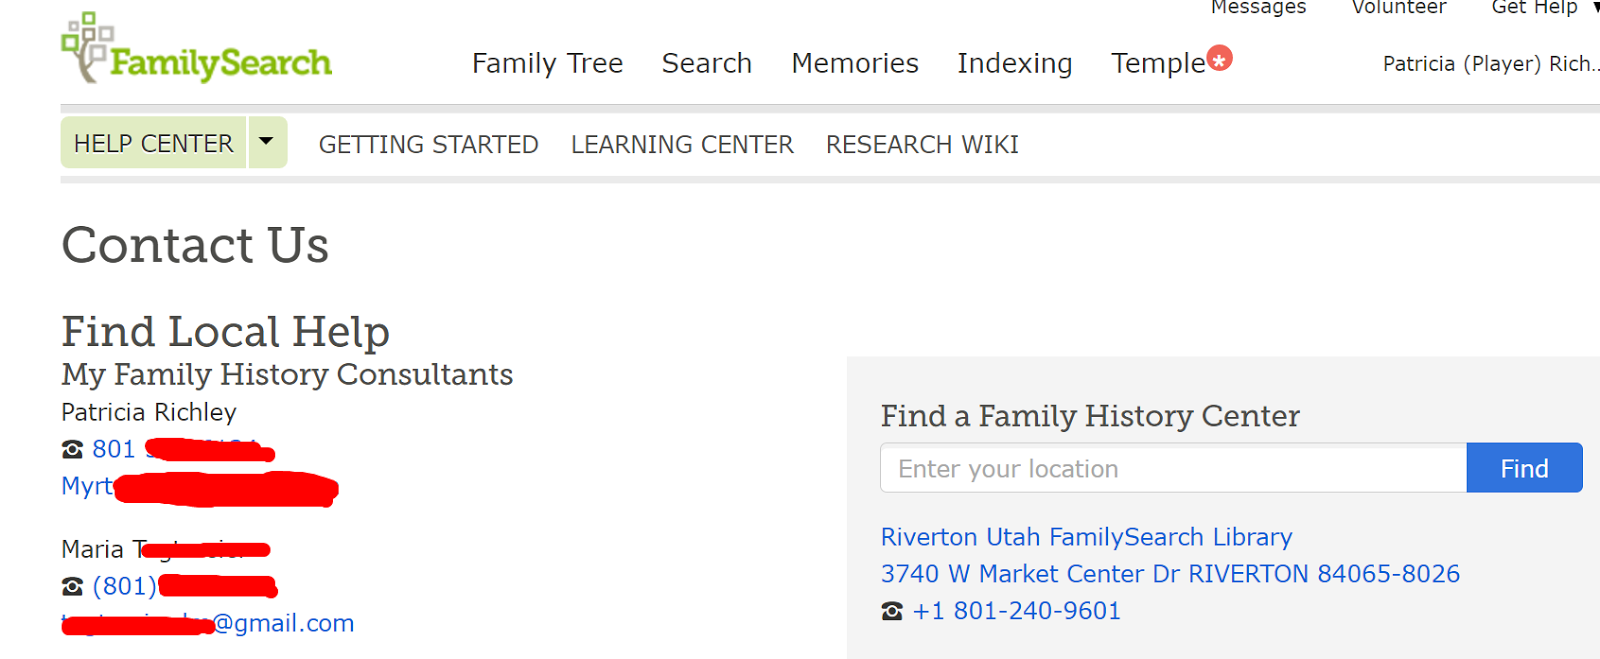This screenshot has height=659, width=1600.
Task: Open Patricia (Player) account menu
Action: click(x=1489, y=64)
